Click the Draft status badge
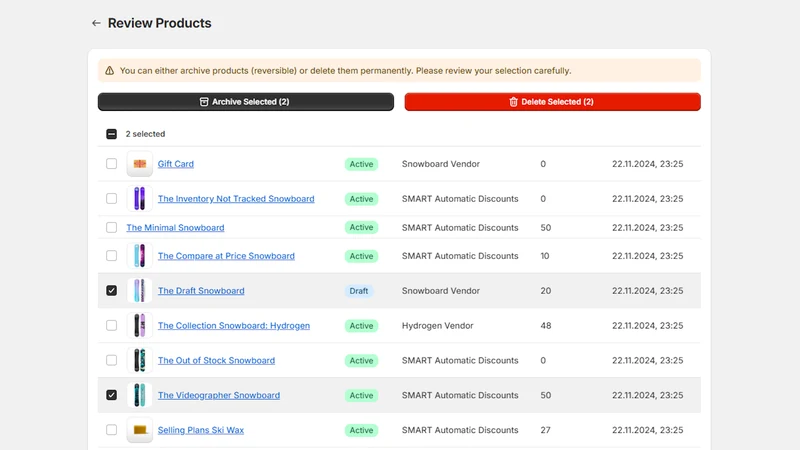The image size is (800, 450). click(359, 291)
